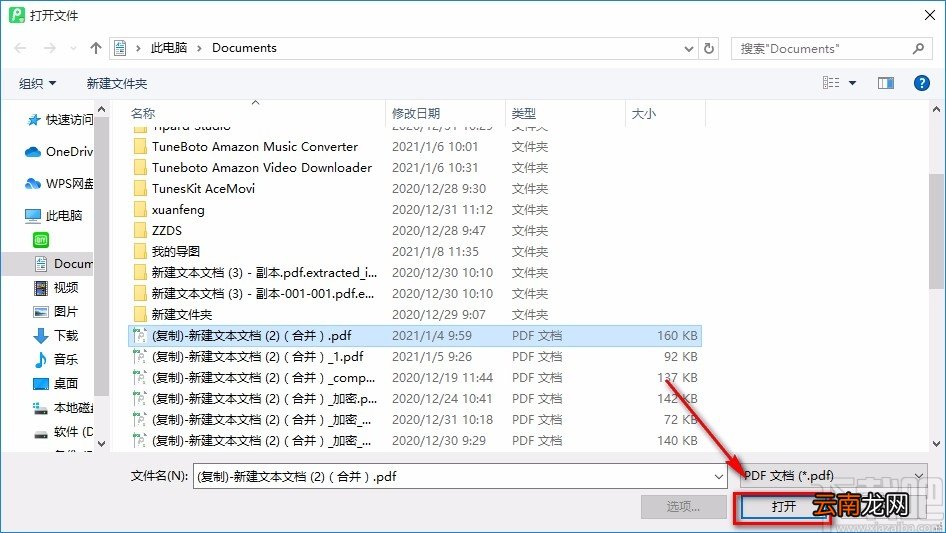The image size is (946, 533).
Task: Click 此电脑 in the address breadcrumb
Action: click(x=169, y=48)
